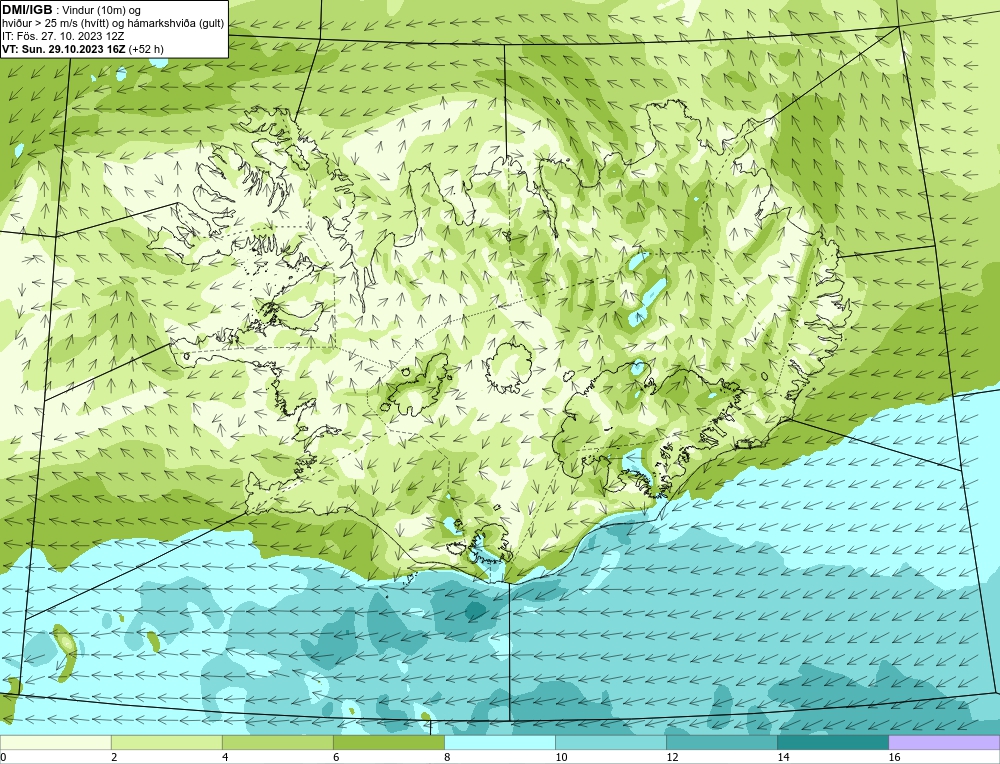Click the purple above-16 m/s legend swatch
This screenshot has width=1000, height=764.
[944, 742]
